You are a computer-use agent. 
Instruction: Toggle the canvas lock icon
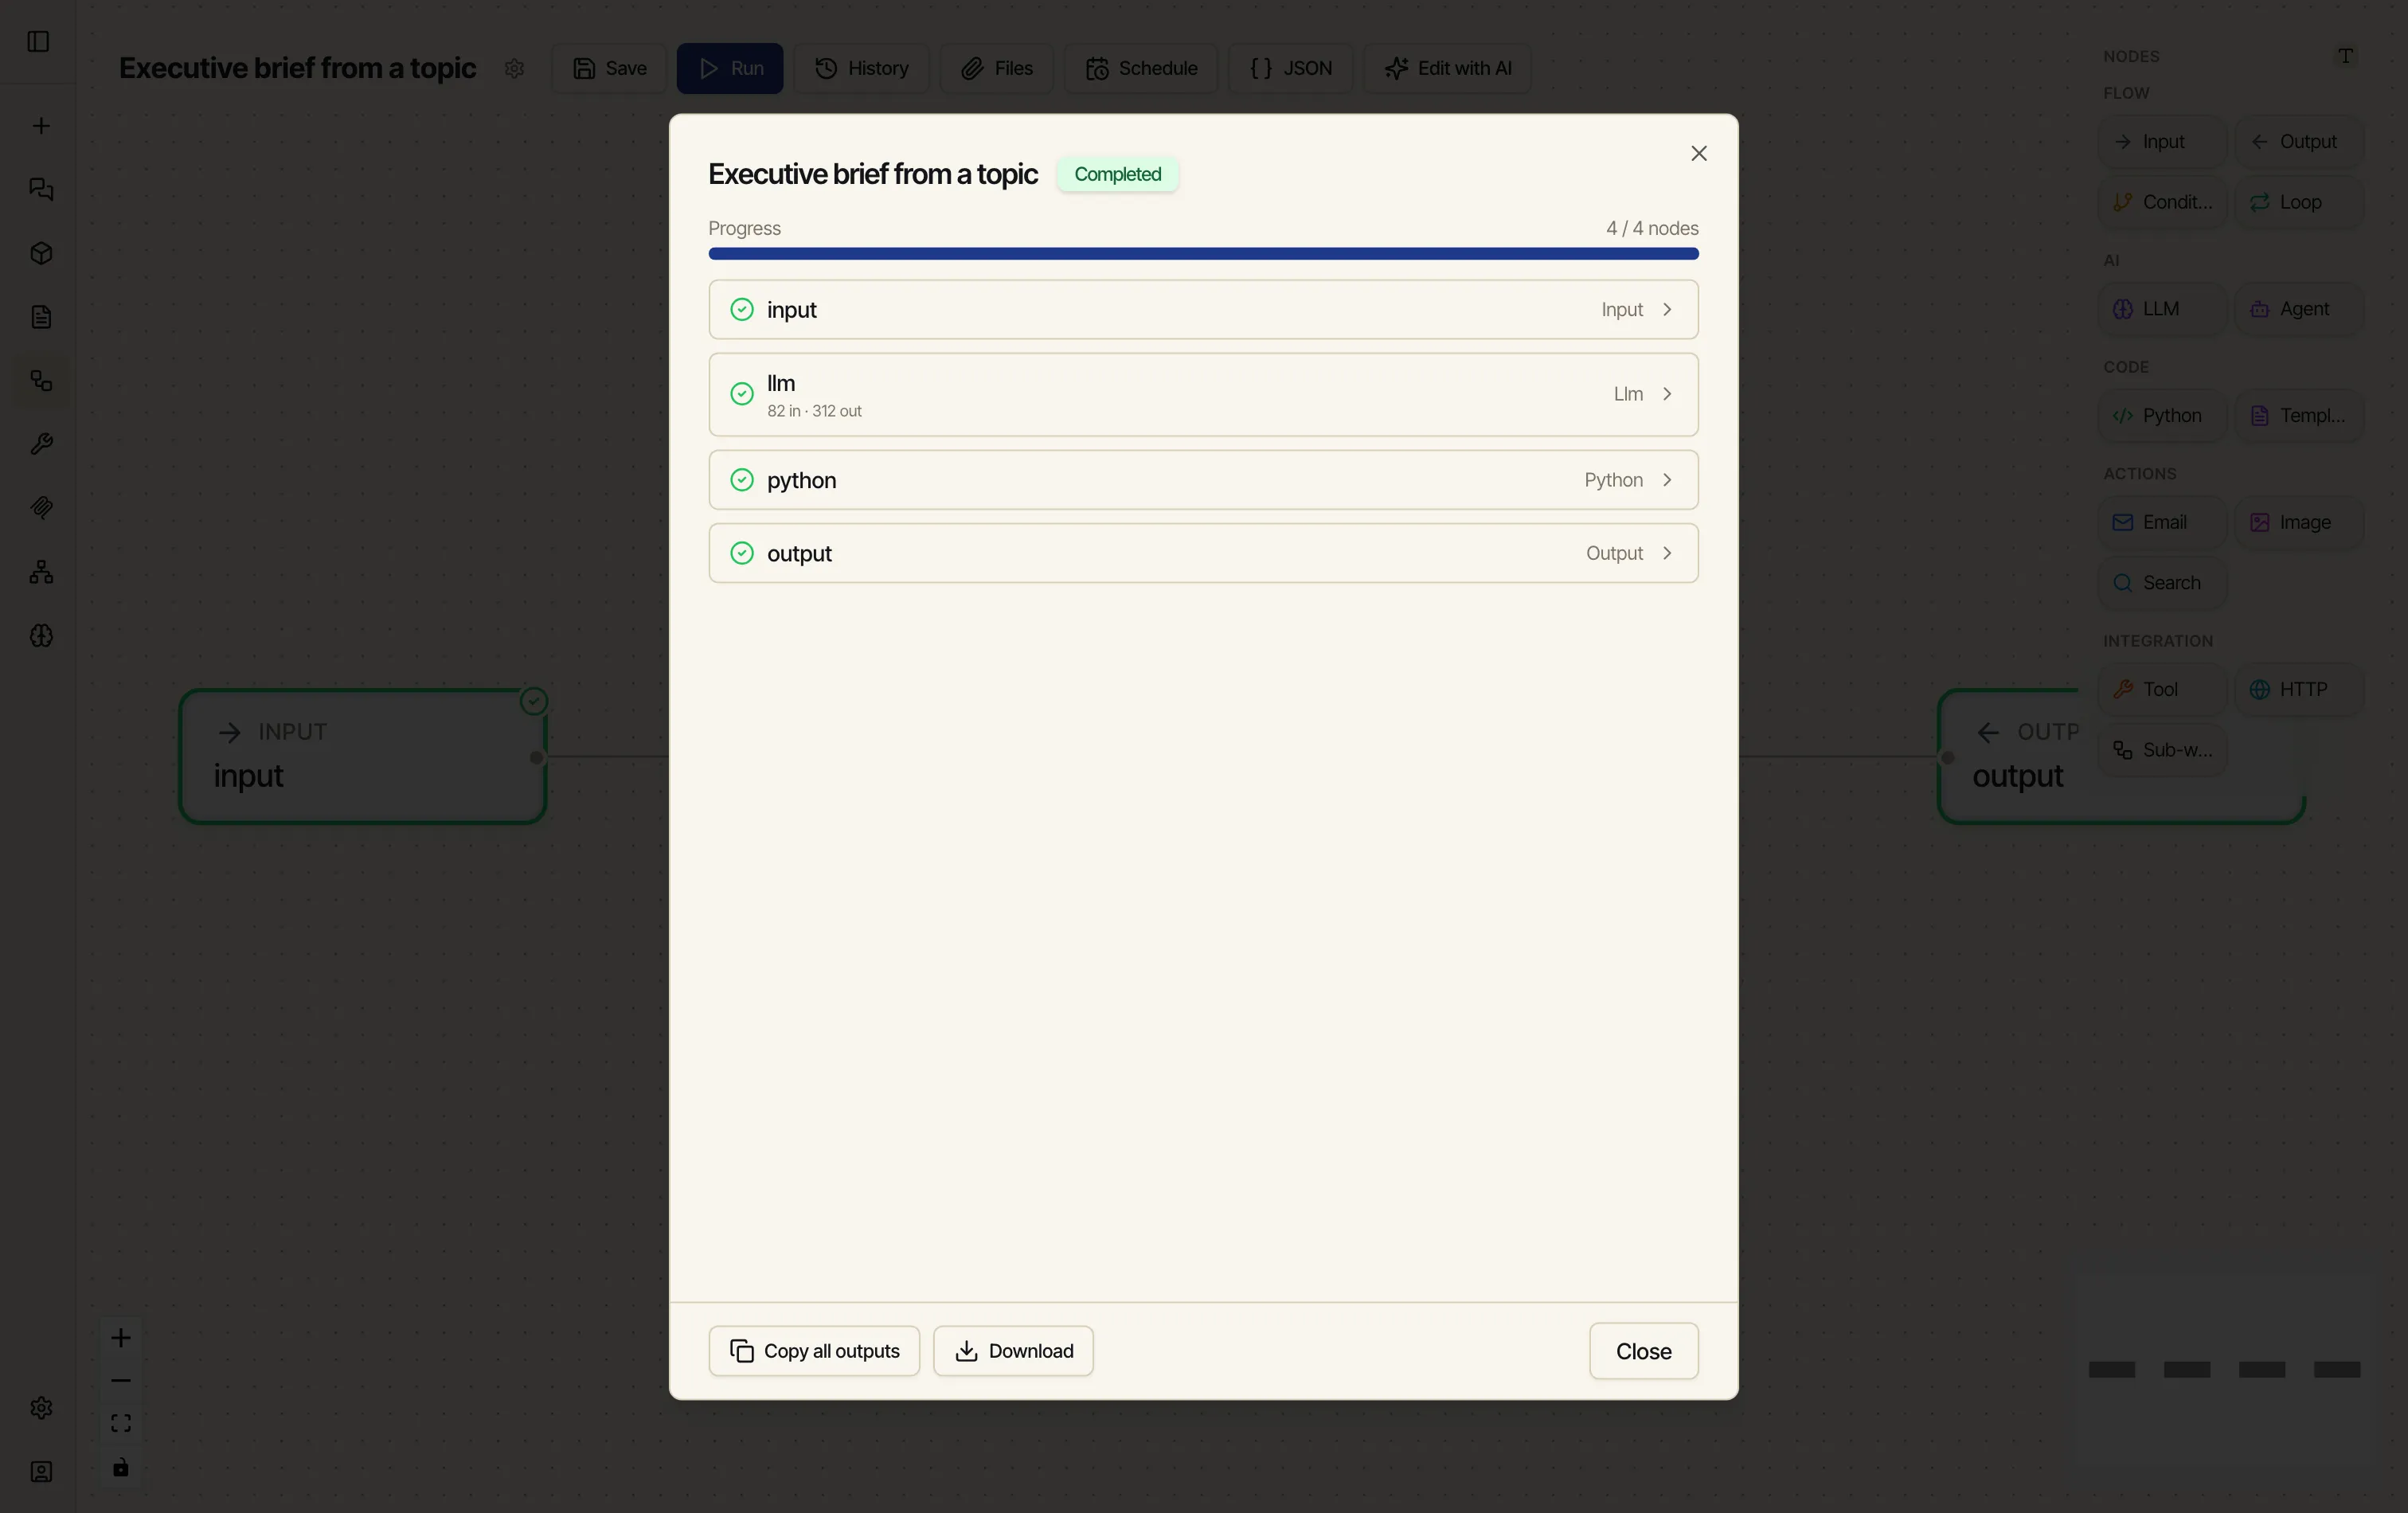coord(121,1467)
